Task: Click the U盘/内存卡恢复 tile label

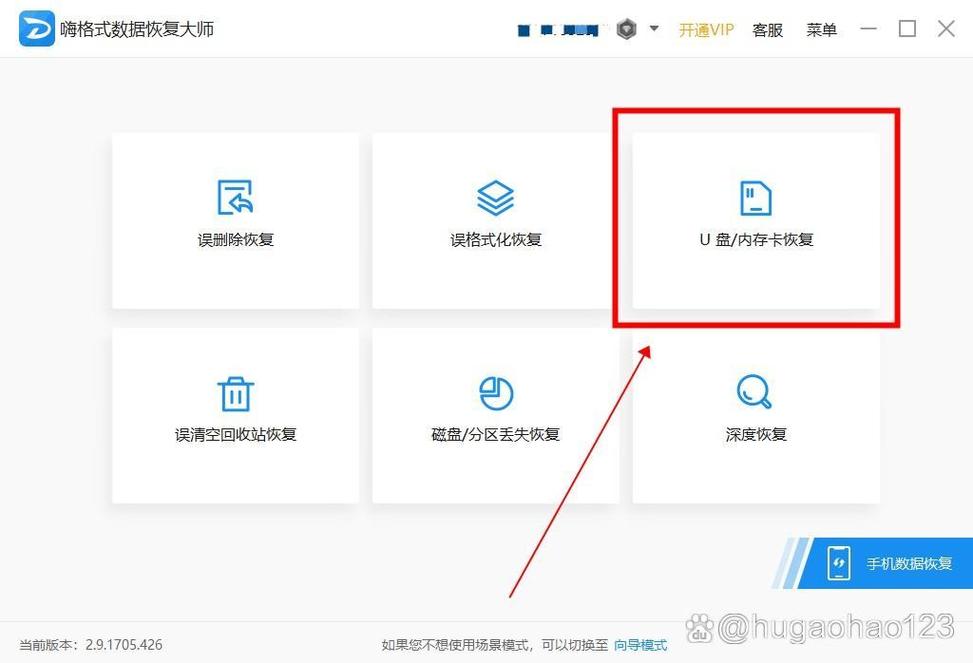Action: pyautogui.click(x=755, y=239)
